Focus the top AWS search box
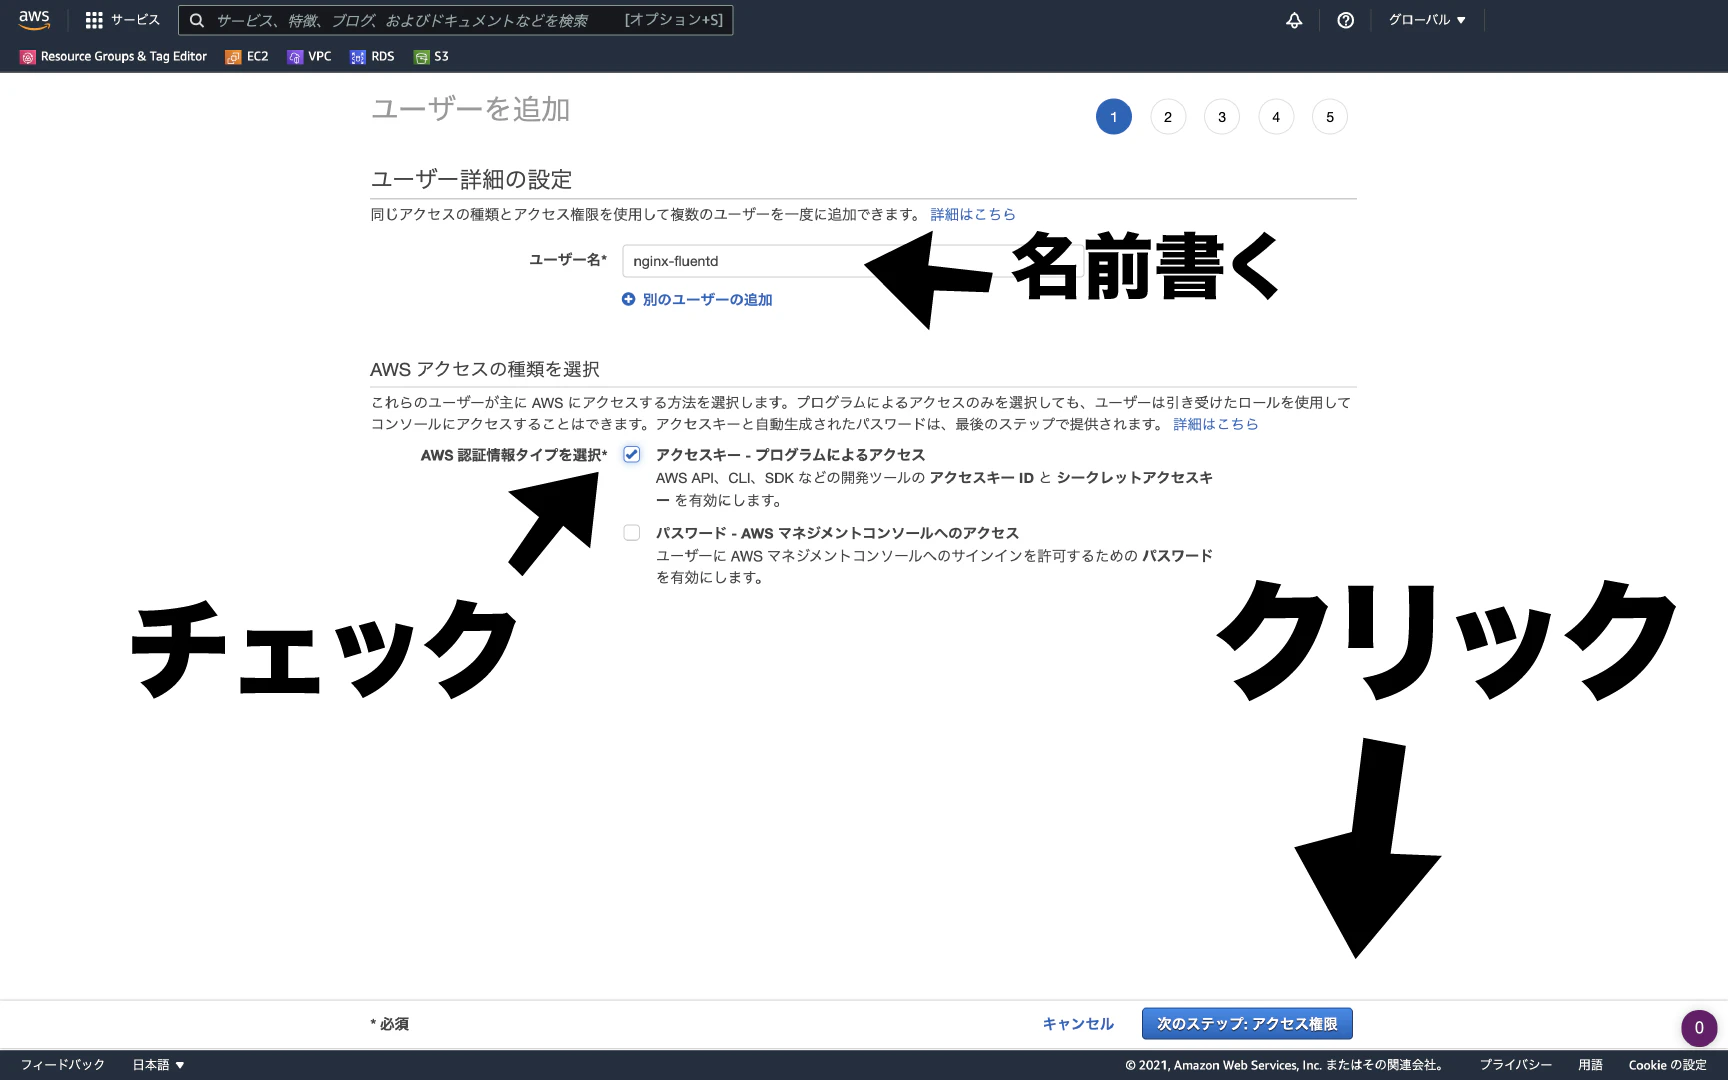Image resolution: width=1728 pixels, height=1080 pixels. [x=455, y=20]
